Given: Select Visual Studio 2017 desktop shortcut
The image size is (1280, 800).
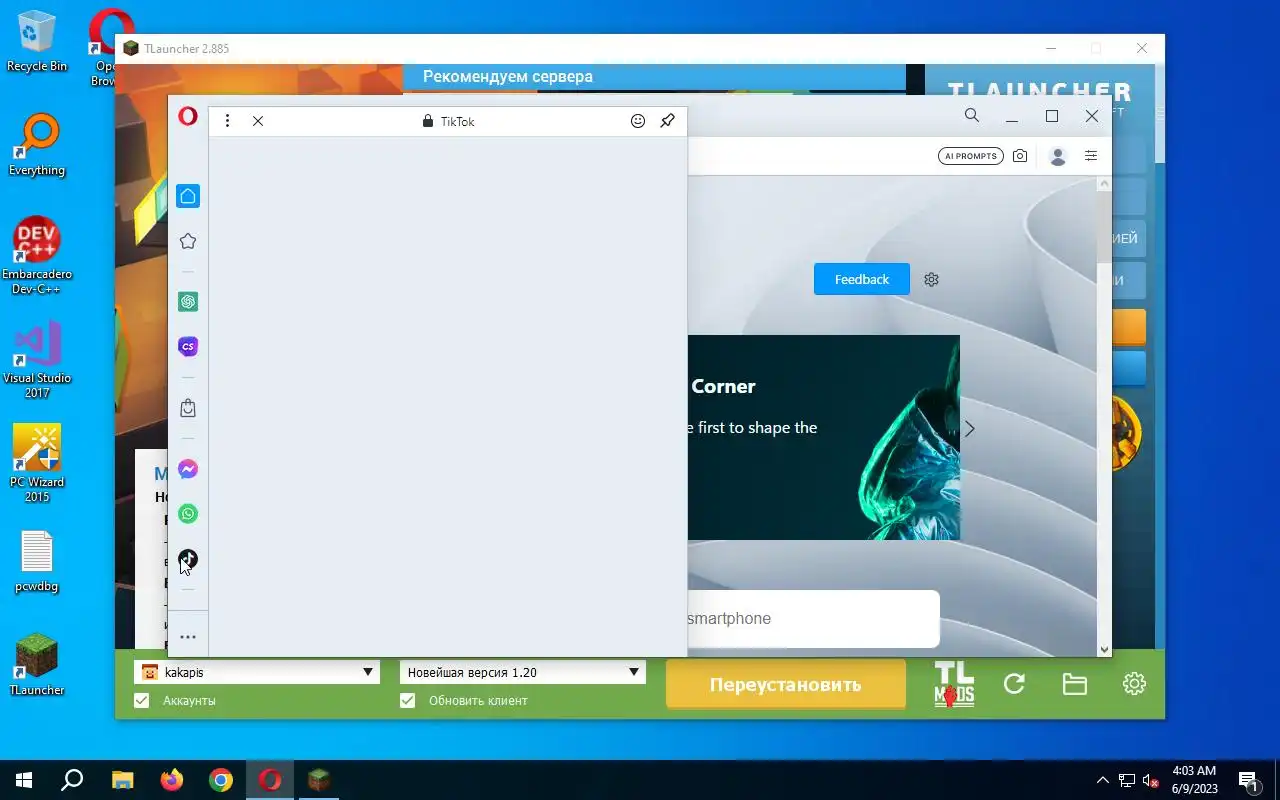Looking at the screenshot, I should [37, 360].
